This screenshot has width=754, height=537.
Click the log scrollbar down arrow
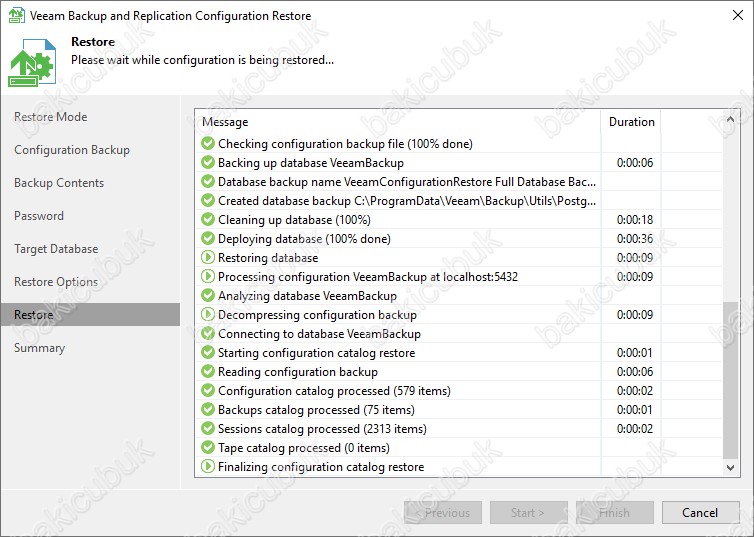730,467
